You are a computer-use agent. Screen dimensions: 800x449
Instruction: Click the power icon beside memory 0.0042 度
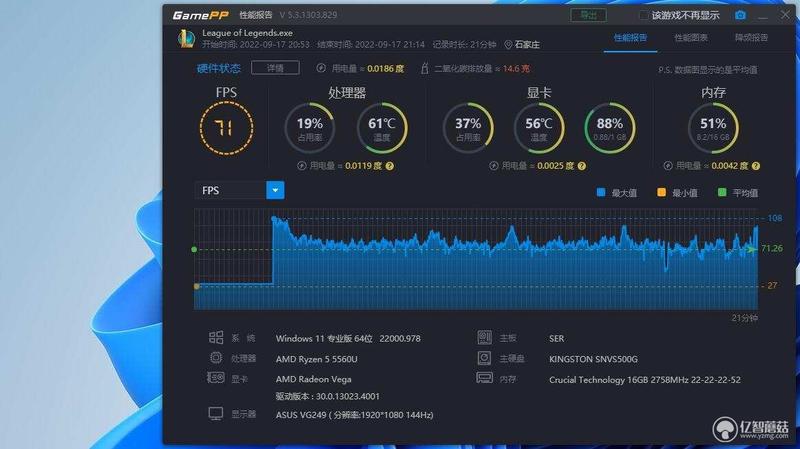pyautogui.click(x=668, y=166)
